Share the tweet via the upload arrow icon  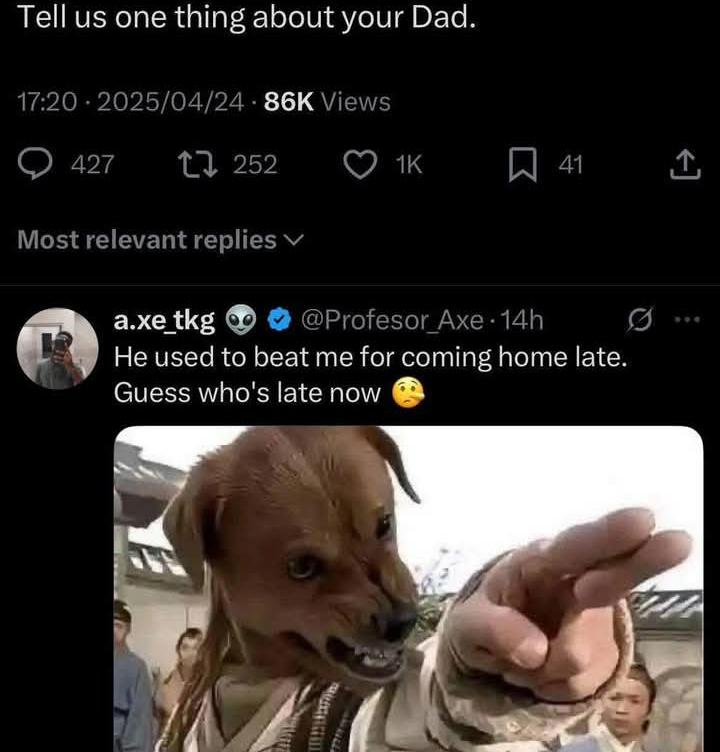tap(685, 164)
